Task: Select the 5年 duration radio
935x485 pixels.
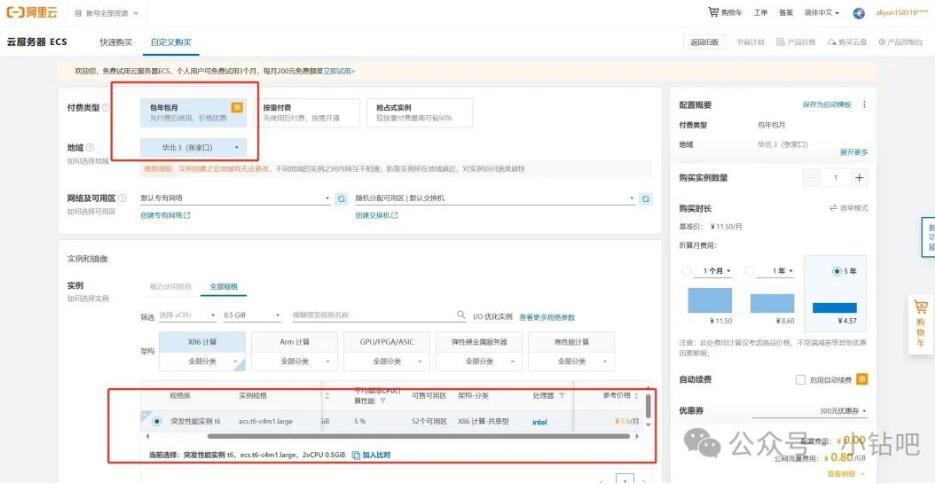Action: click(x=836, y=271)
